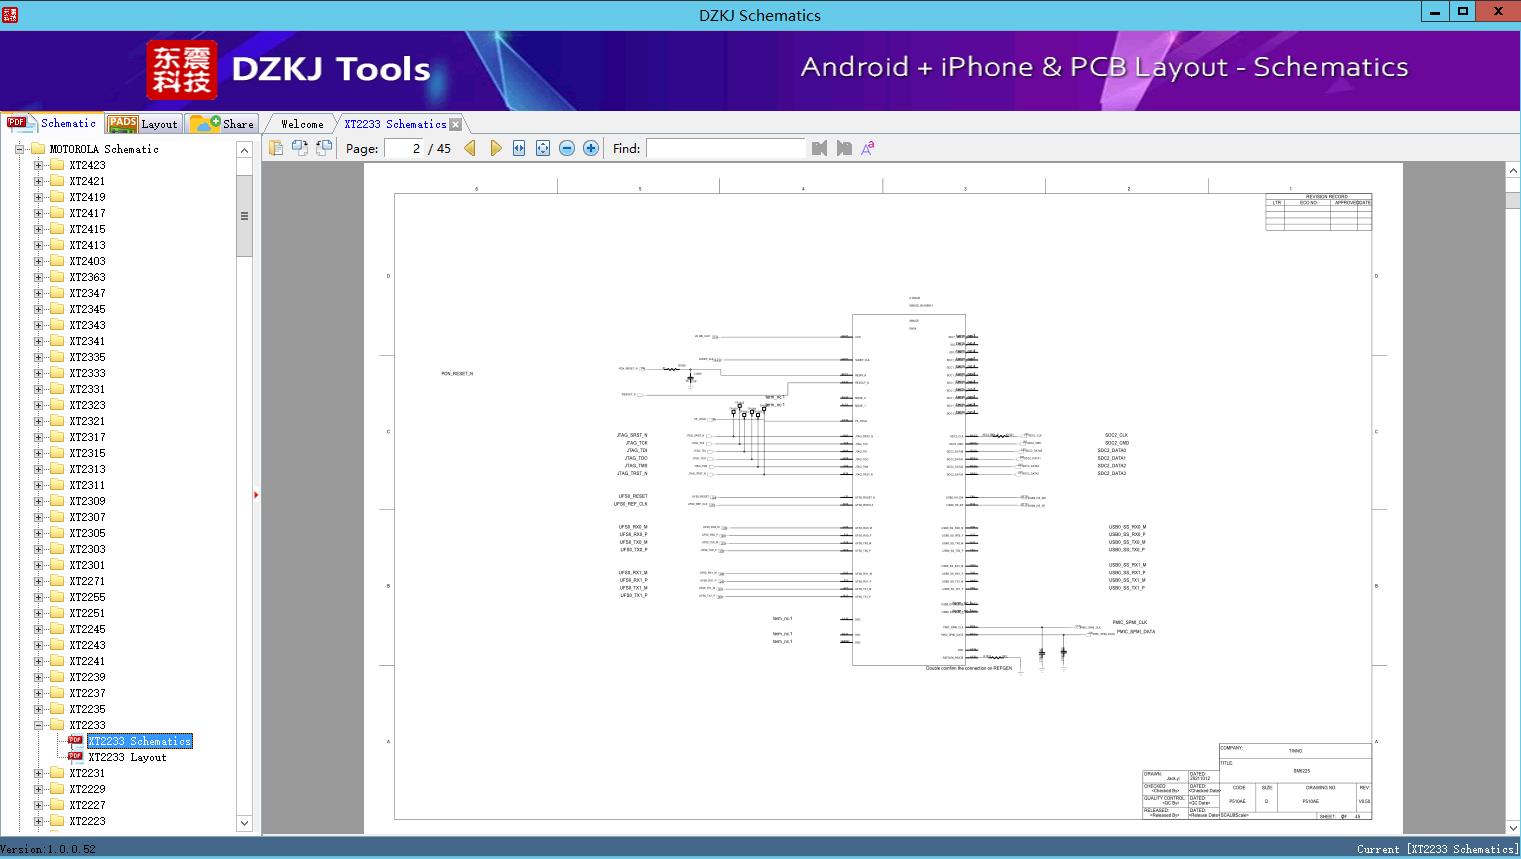Screen dimensions: 1521x859
Task: Go to the previous page with the left arrow
Action: pos(470,148)
